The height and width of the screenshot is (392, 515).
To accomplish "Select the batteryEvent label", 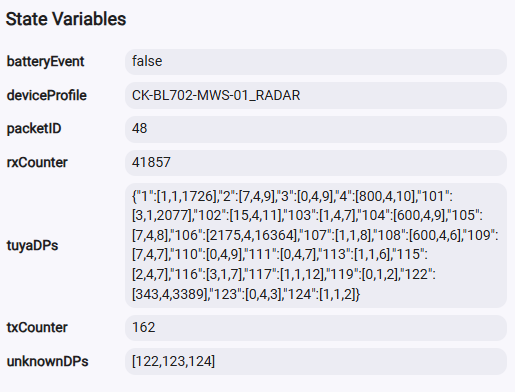I will 45,62.
